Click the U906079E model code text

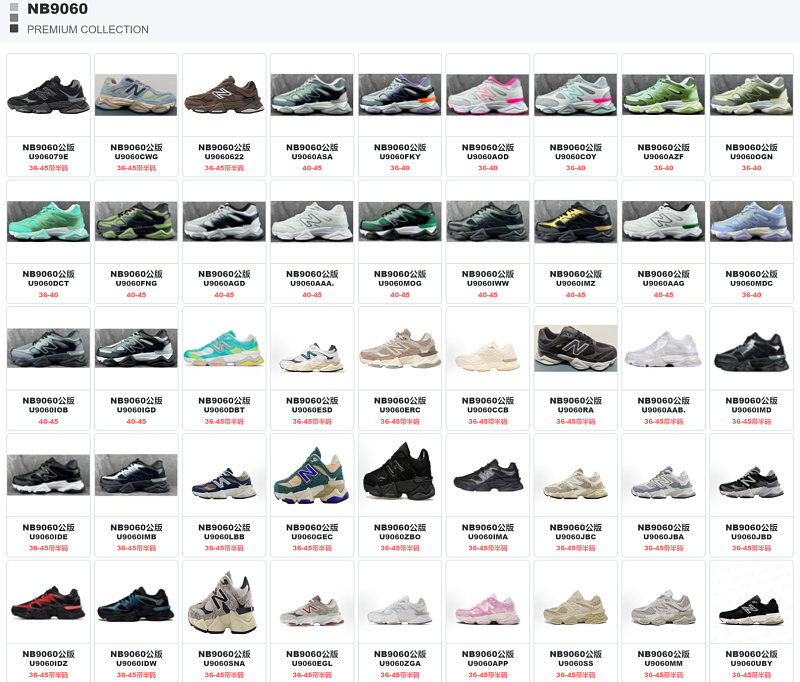(48, 157)
